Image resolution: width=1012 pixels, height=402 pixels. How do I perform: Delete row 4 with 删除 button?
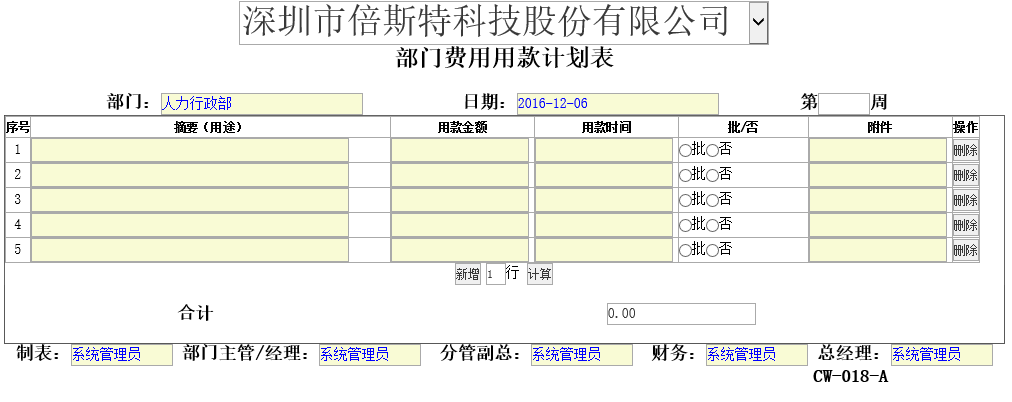[x=966, y=226]
